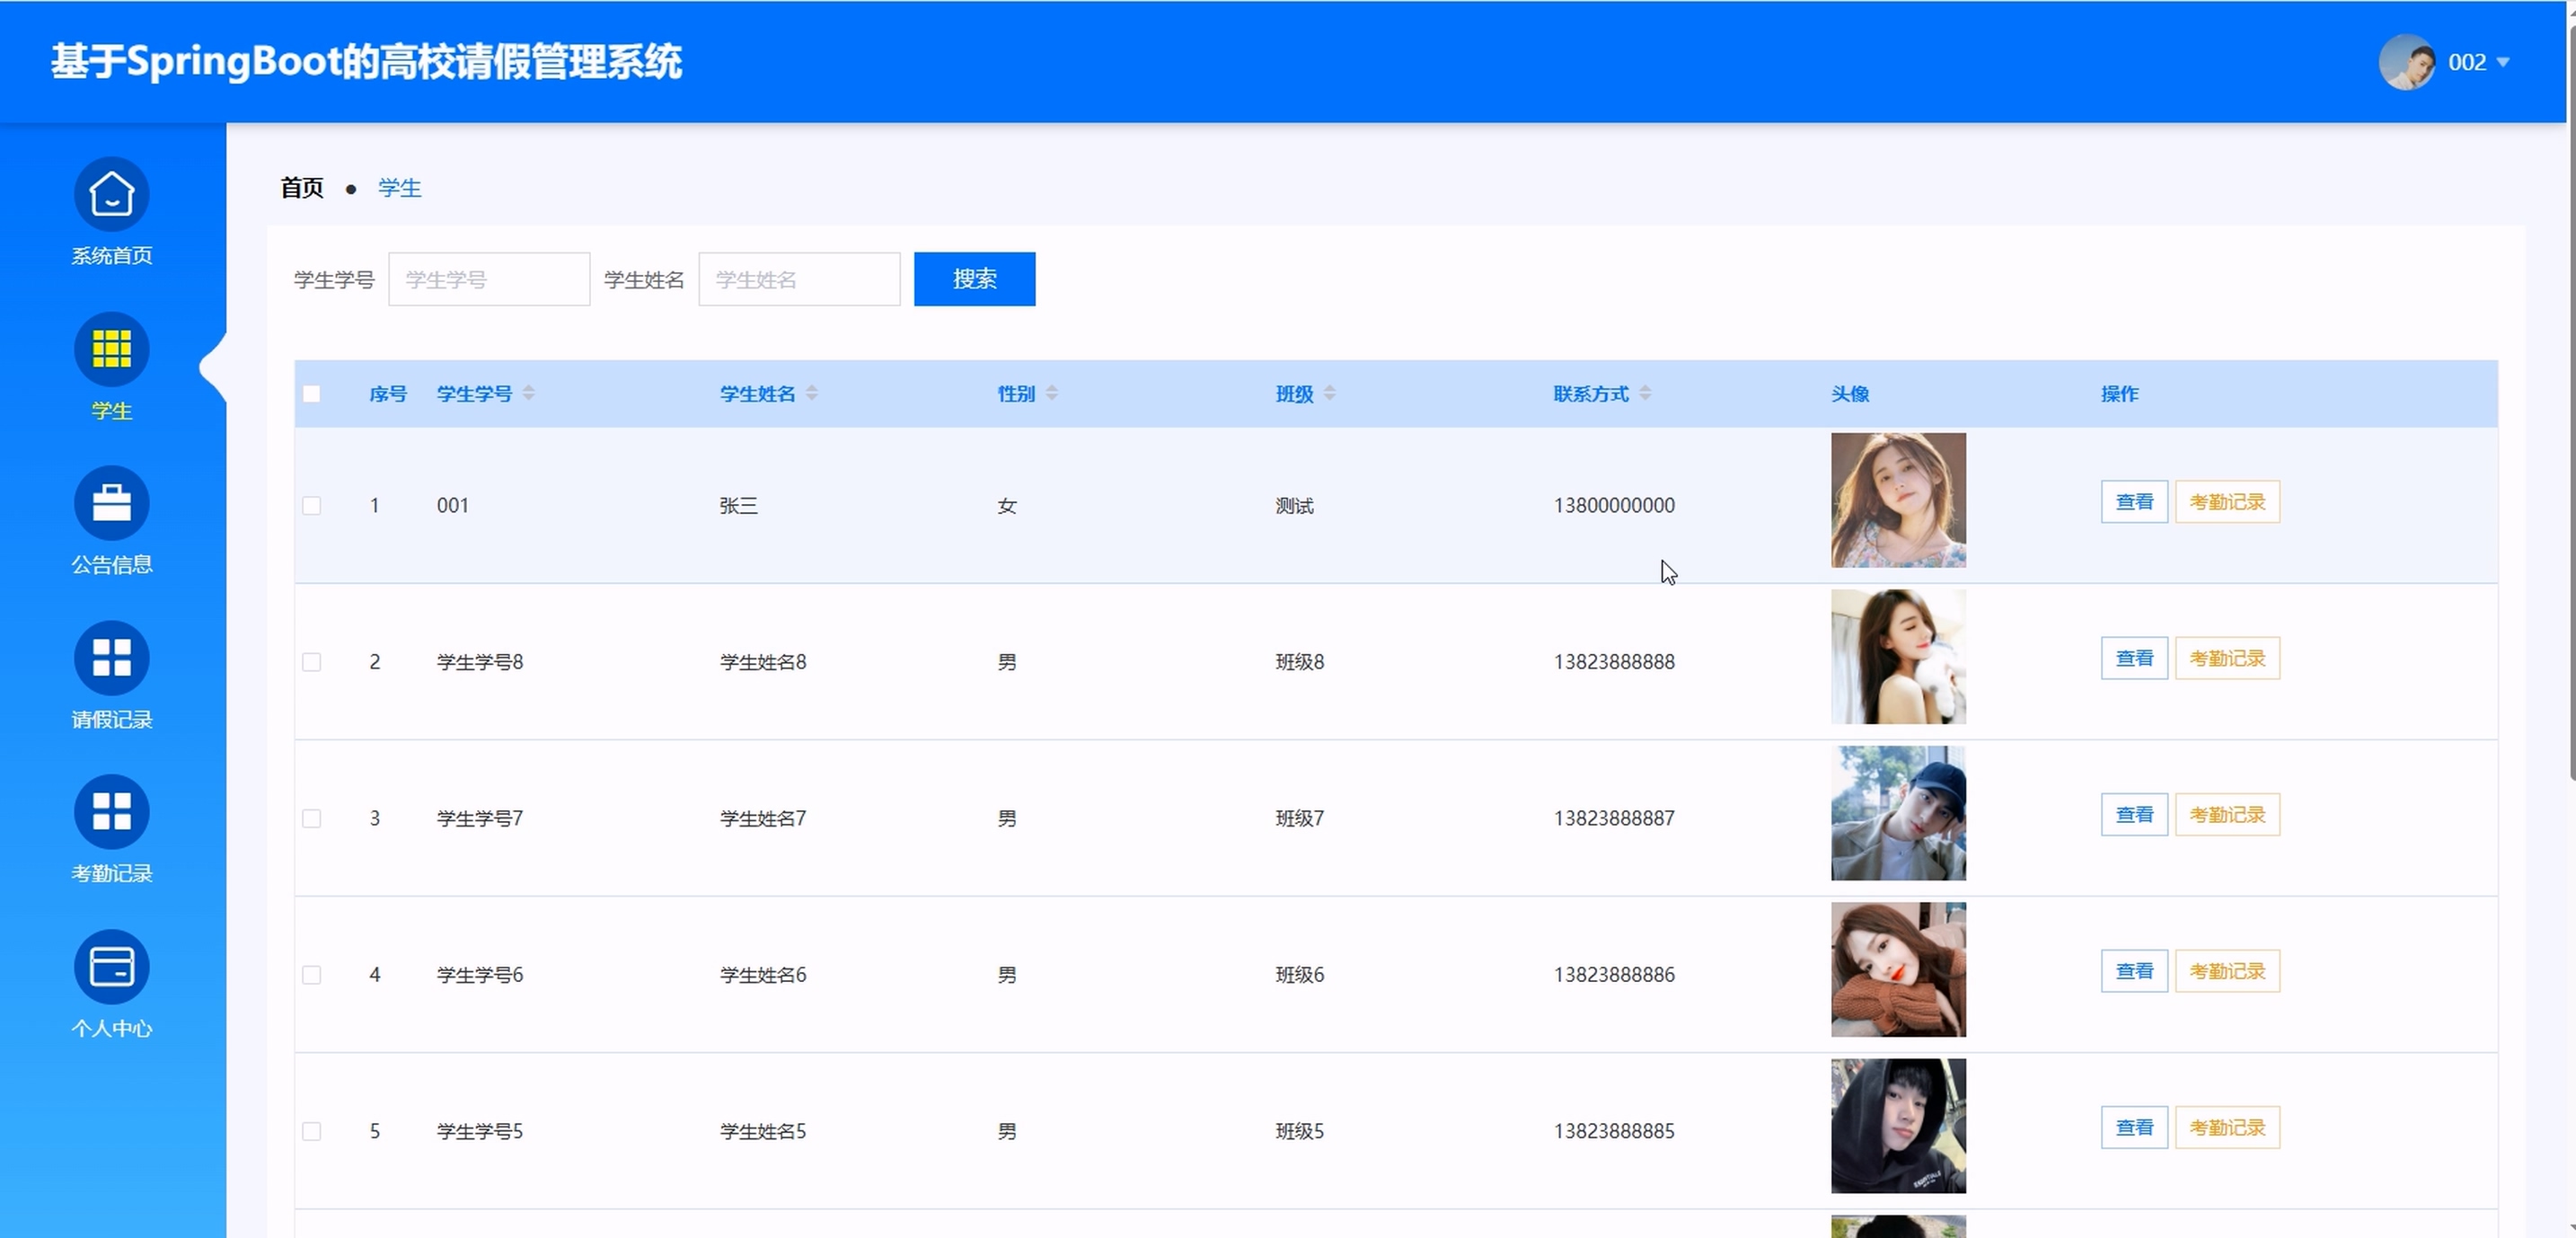Select checkbox for 学生学号7 row
The height and width of the screenshot is (1238, 2576).
312,819
